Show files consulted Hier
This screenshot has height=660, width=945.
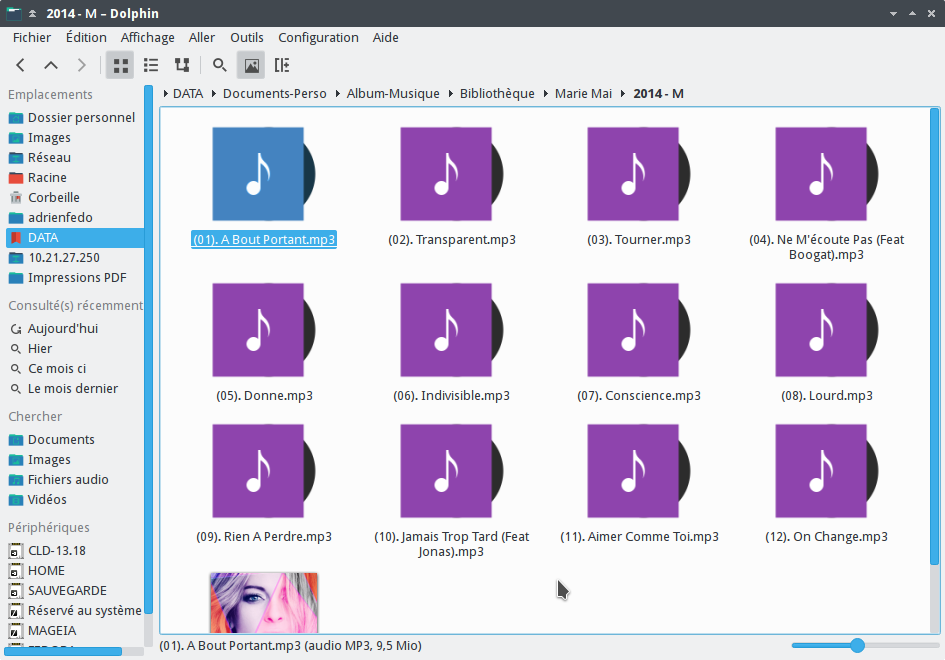point(75,348)
